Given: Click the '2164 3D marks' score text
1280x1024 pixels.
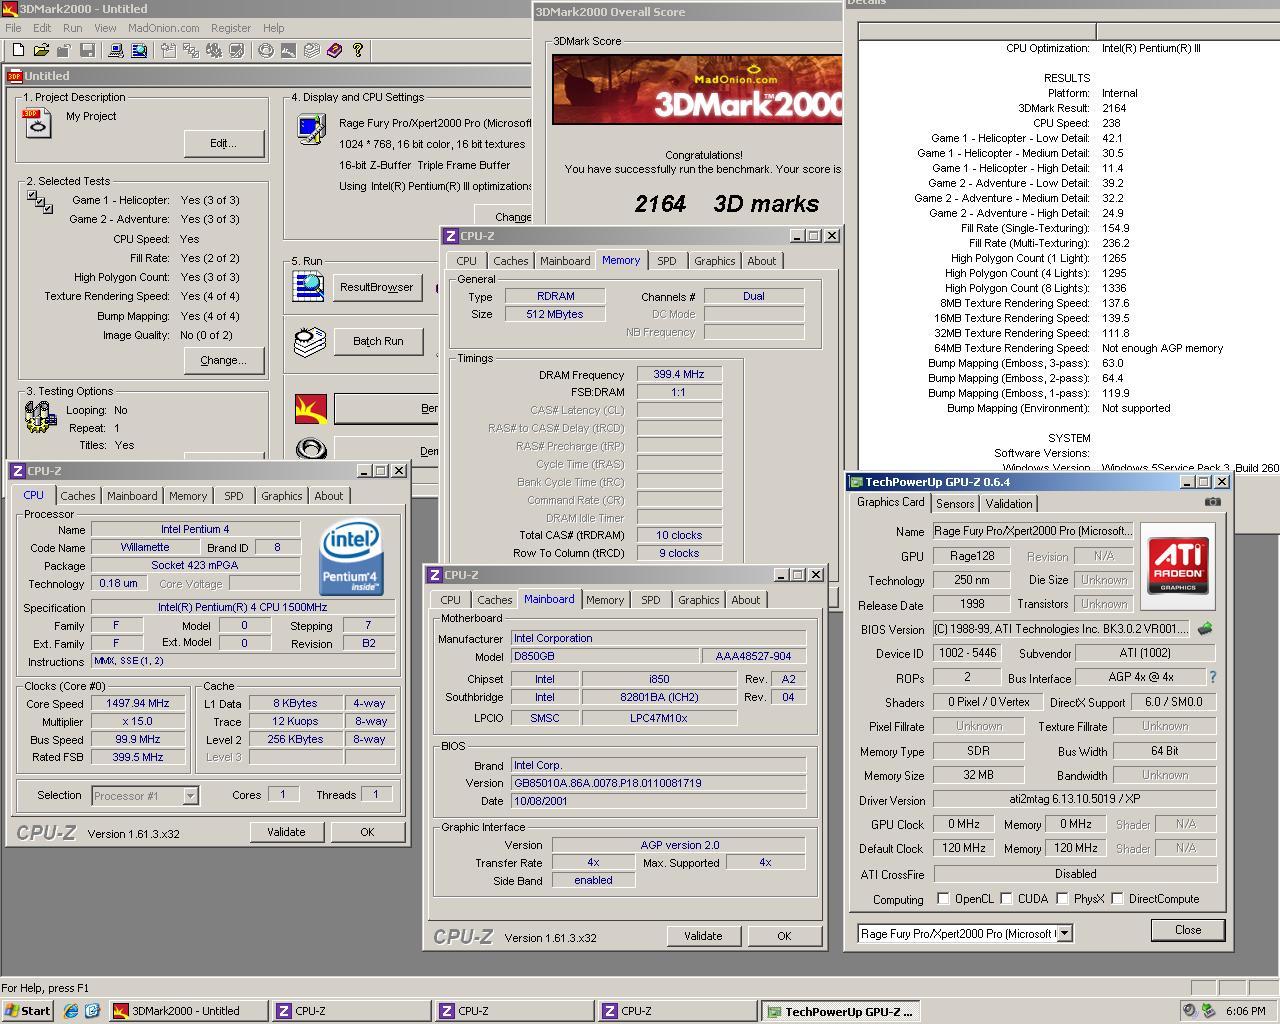Looking at the screenshot, I should (x=727, y=204).
